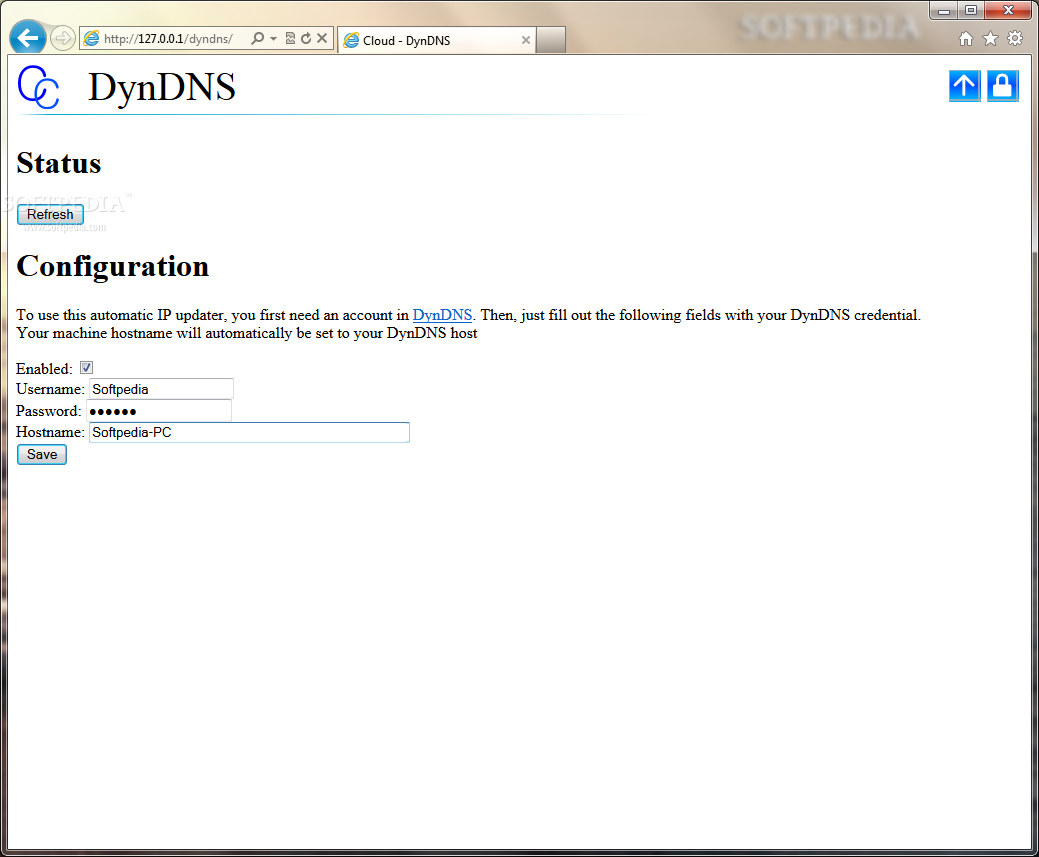Click the DynDNS page title
This screenshot has height=857, width=1039.
coord(162,87)
